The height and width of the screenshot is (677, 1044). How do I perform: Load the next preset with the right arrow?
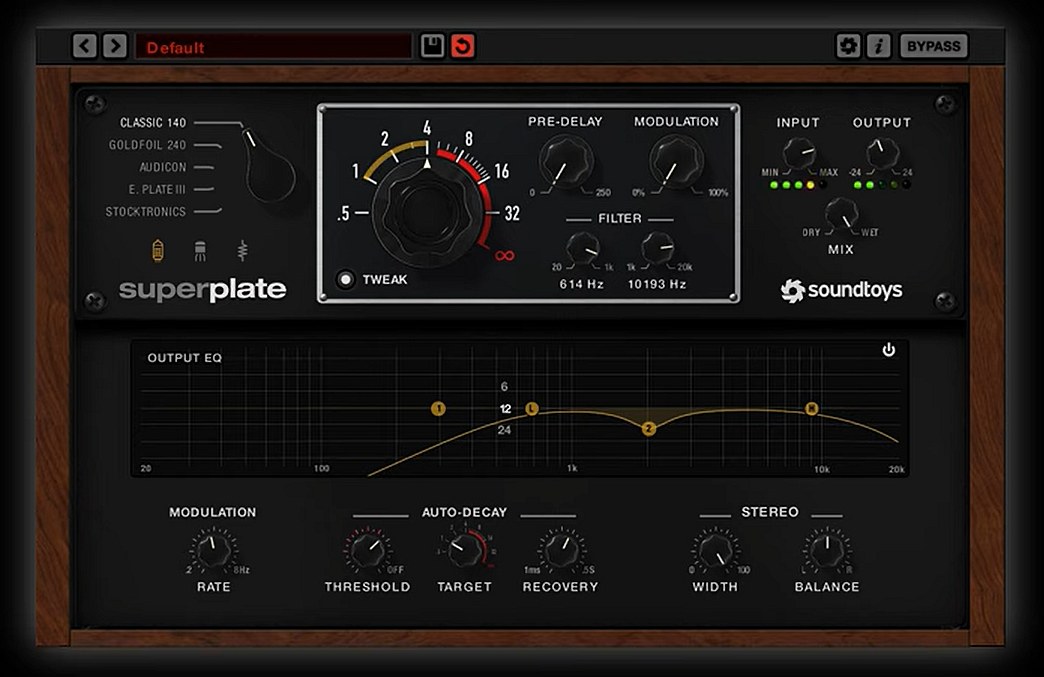[115, 46]
